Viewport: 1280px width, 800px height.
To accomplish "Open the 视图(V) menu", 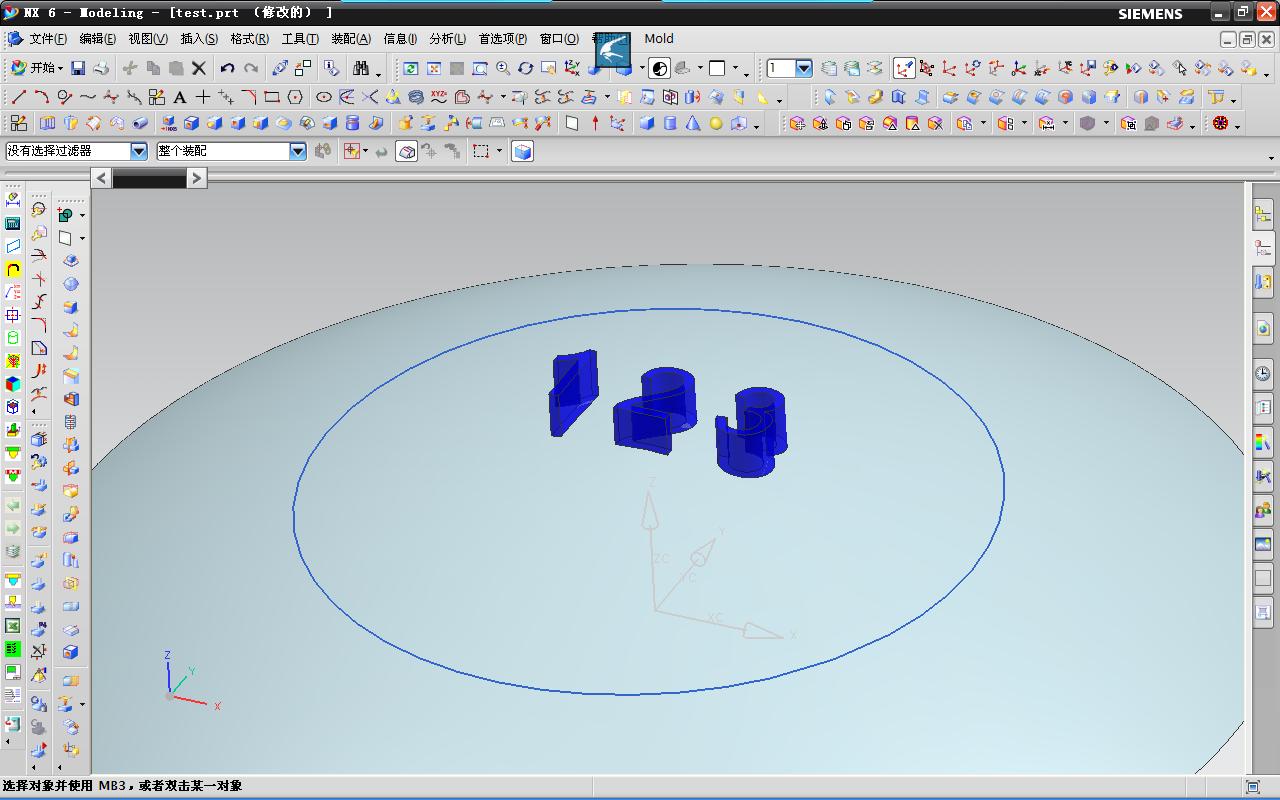I will (x=148, y=39).
